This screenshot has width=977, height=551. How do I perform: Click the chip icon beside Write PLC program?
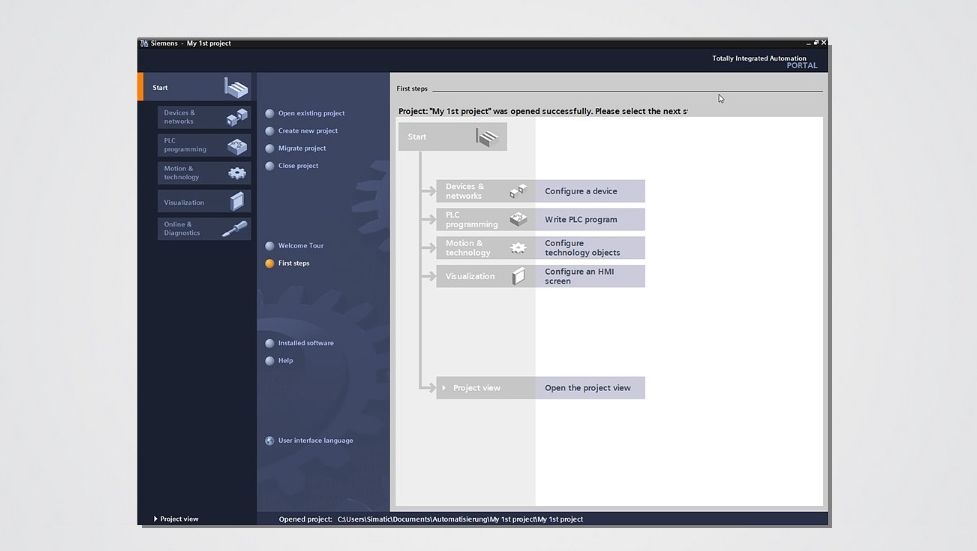[x=518, y=219]
